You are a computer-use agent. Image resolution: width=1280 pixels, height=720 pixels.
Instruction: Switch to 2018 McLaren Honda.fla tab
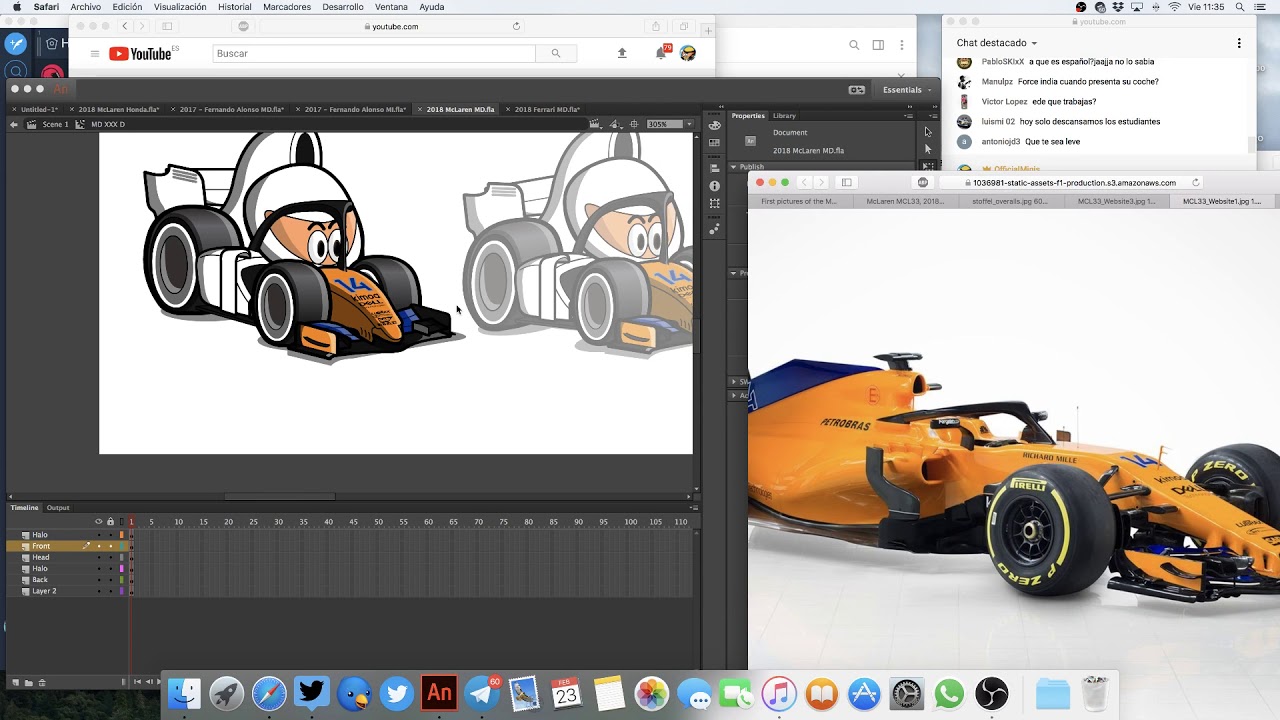pos(119,109)
